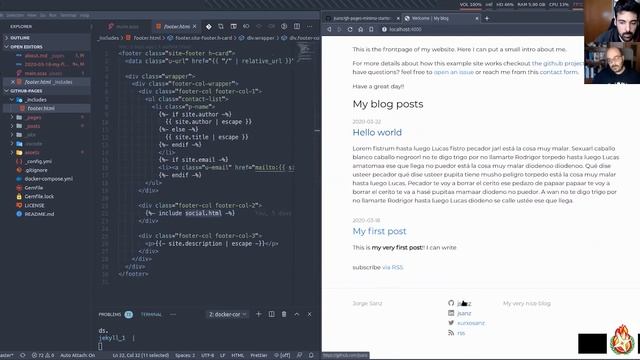Open the kurosanz Twitter footer link
This screenshot has height=360, width=640.
471,323
